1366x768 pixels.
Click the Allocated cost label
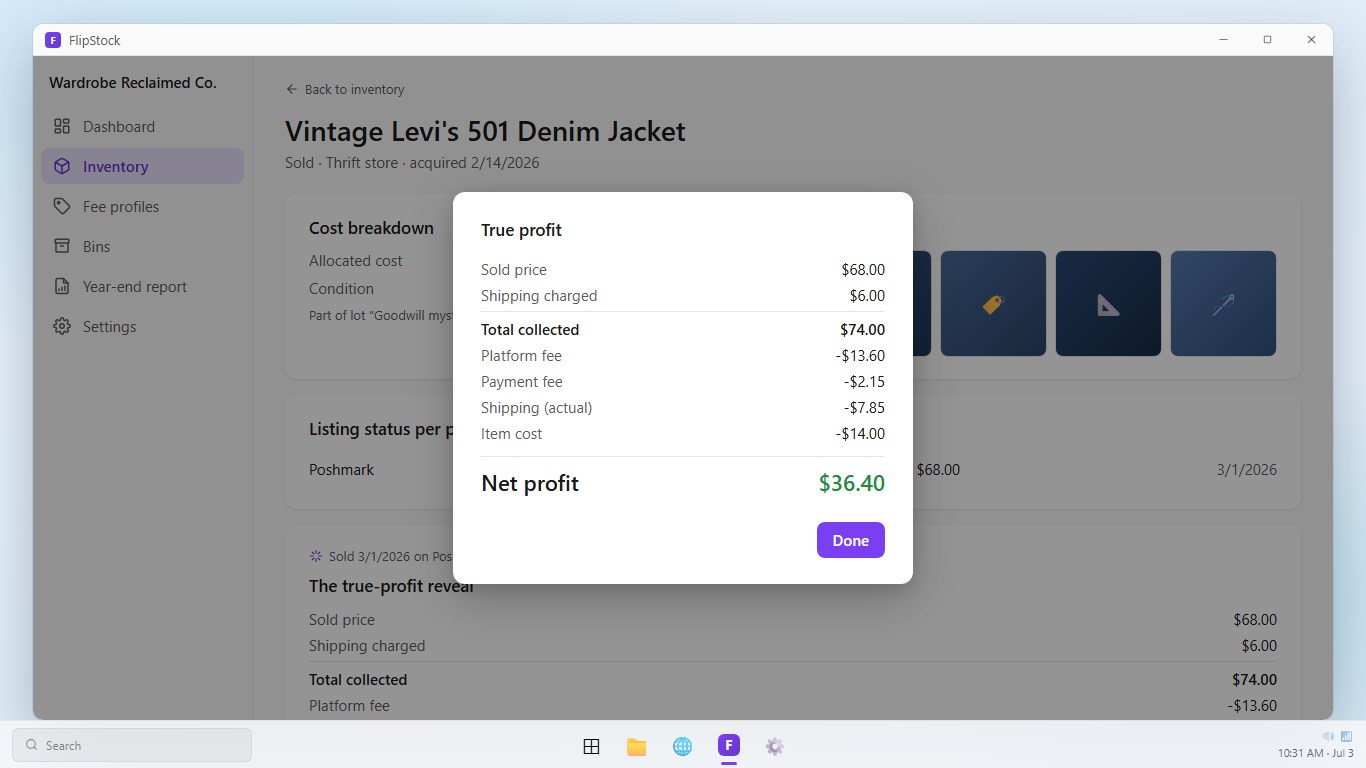pos(355,261)
